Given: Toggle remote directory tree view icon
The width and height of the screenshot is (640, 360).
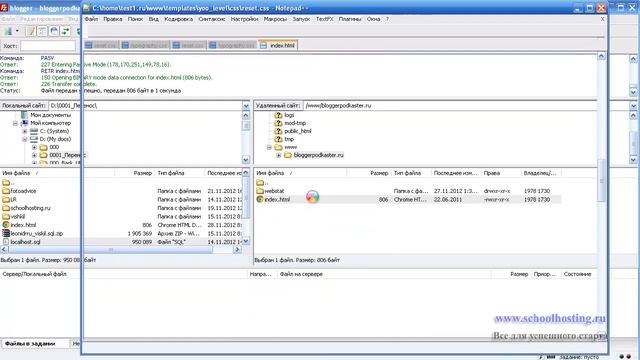Looking at the screenshot, I should point(53,31).
